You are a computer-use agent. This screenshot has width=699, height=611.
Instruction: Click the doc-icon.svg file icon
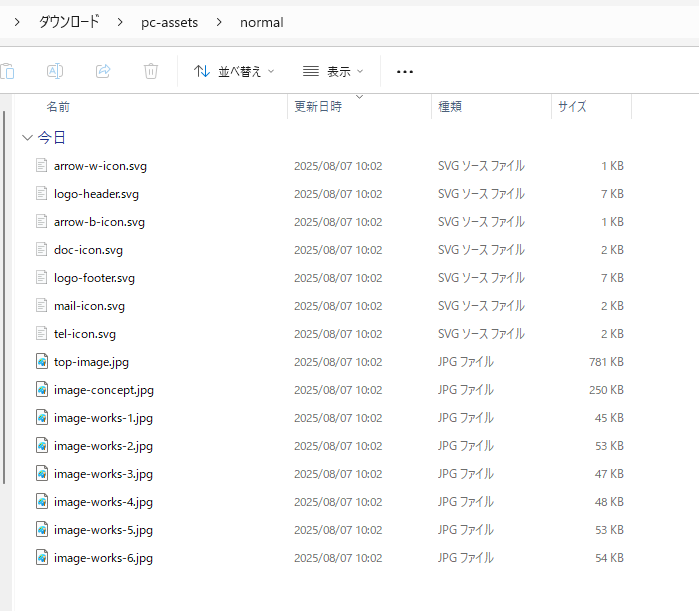point(41,250)
